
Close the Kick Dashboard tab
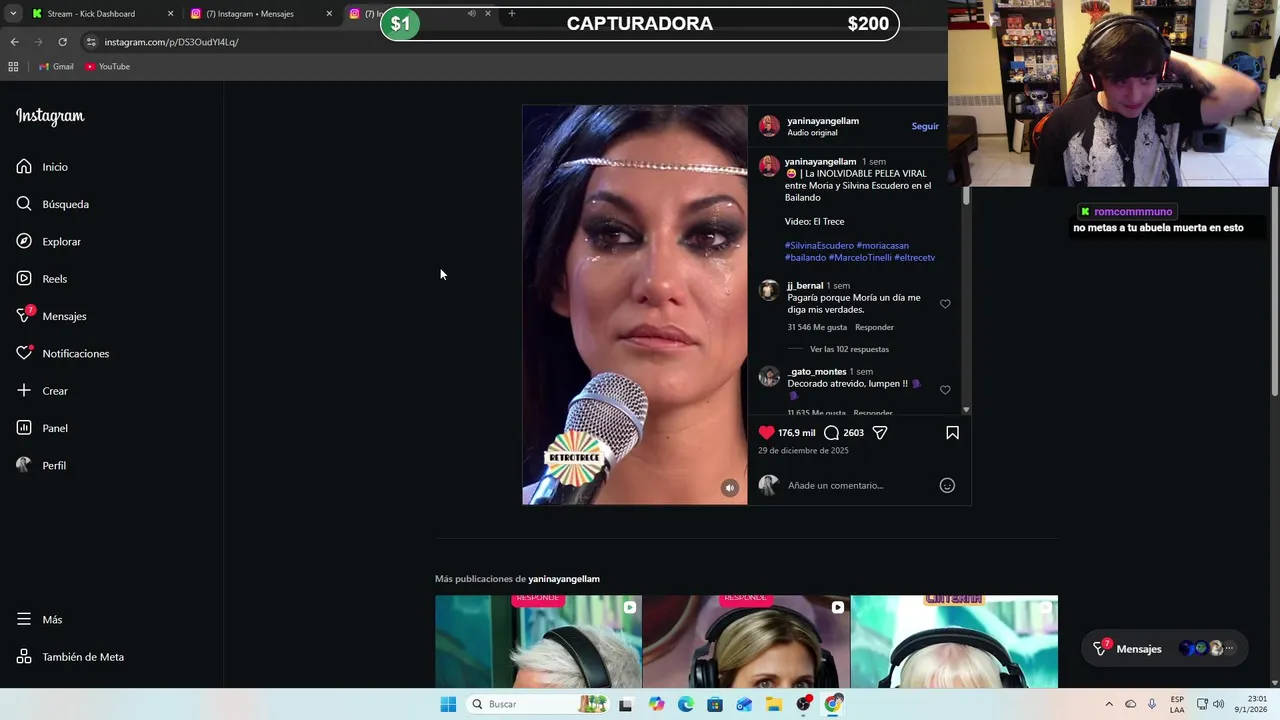[x=170, y=14]
